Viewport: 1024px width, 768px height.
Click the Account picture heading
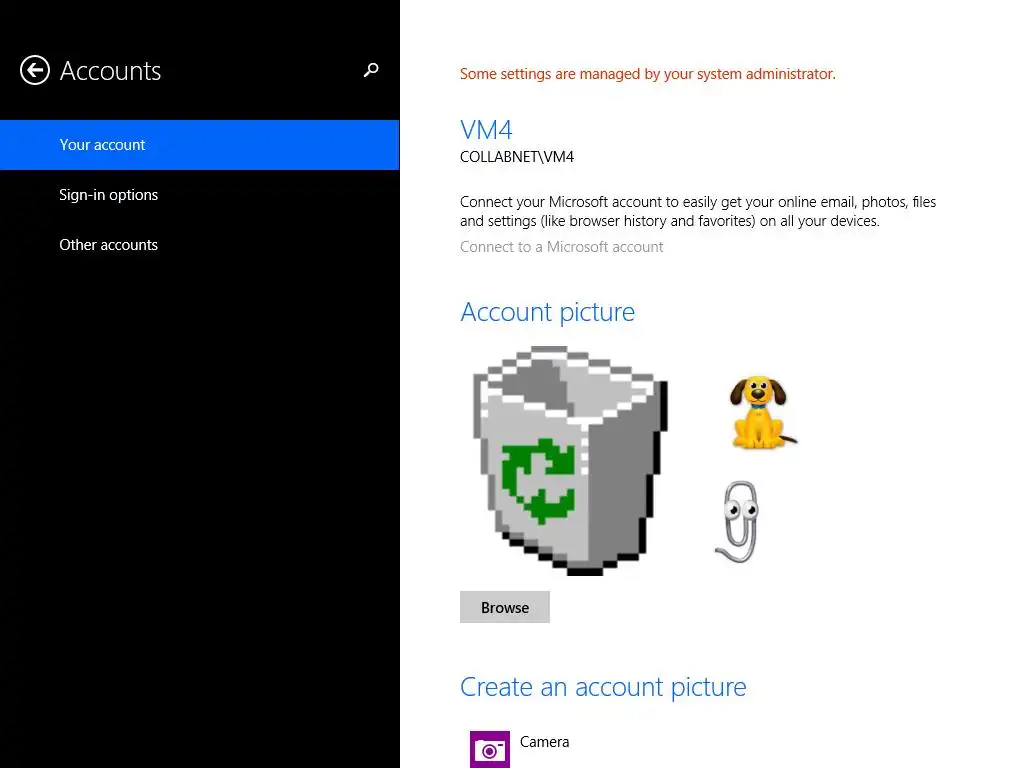547,312
